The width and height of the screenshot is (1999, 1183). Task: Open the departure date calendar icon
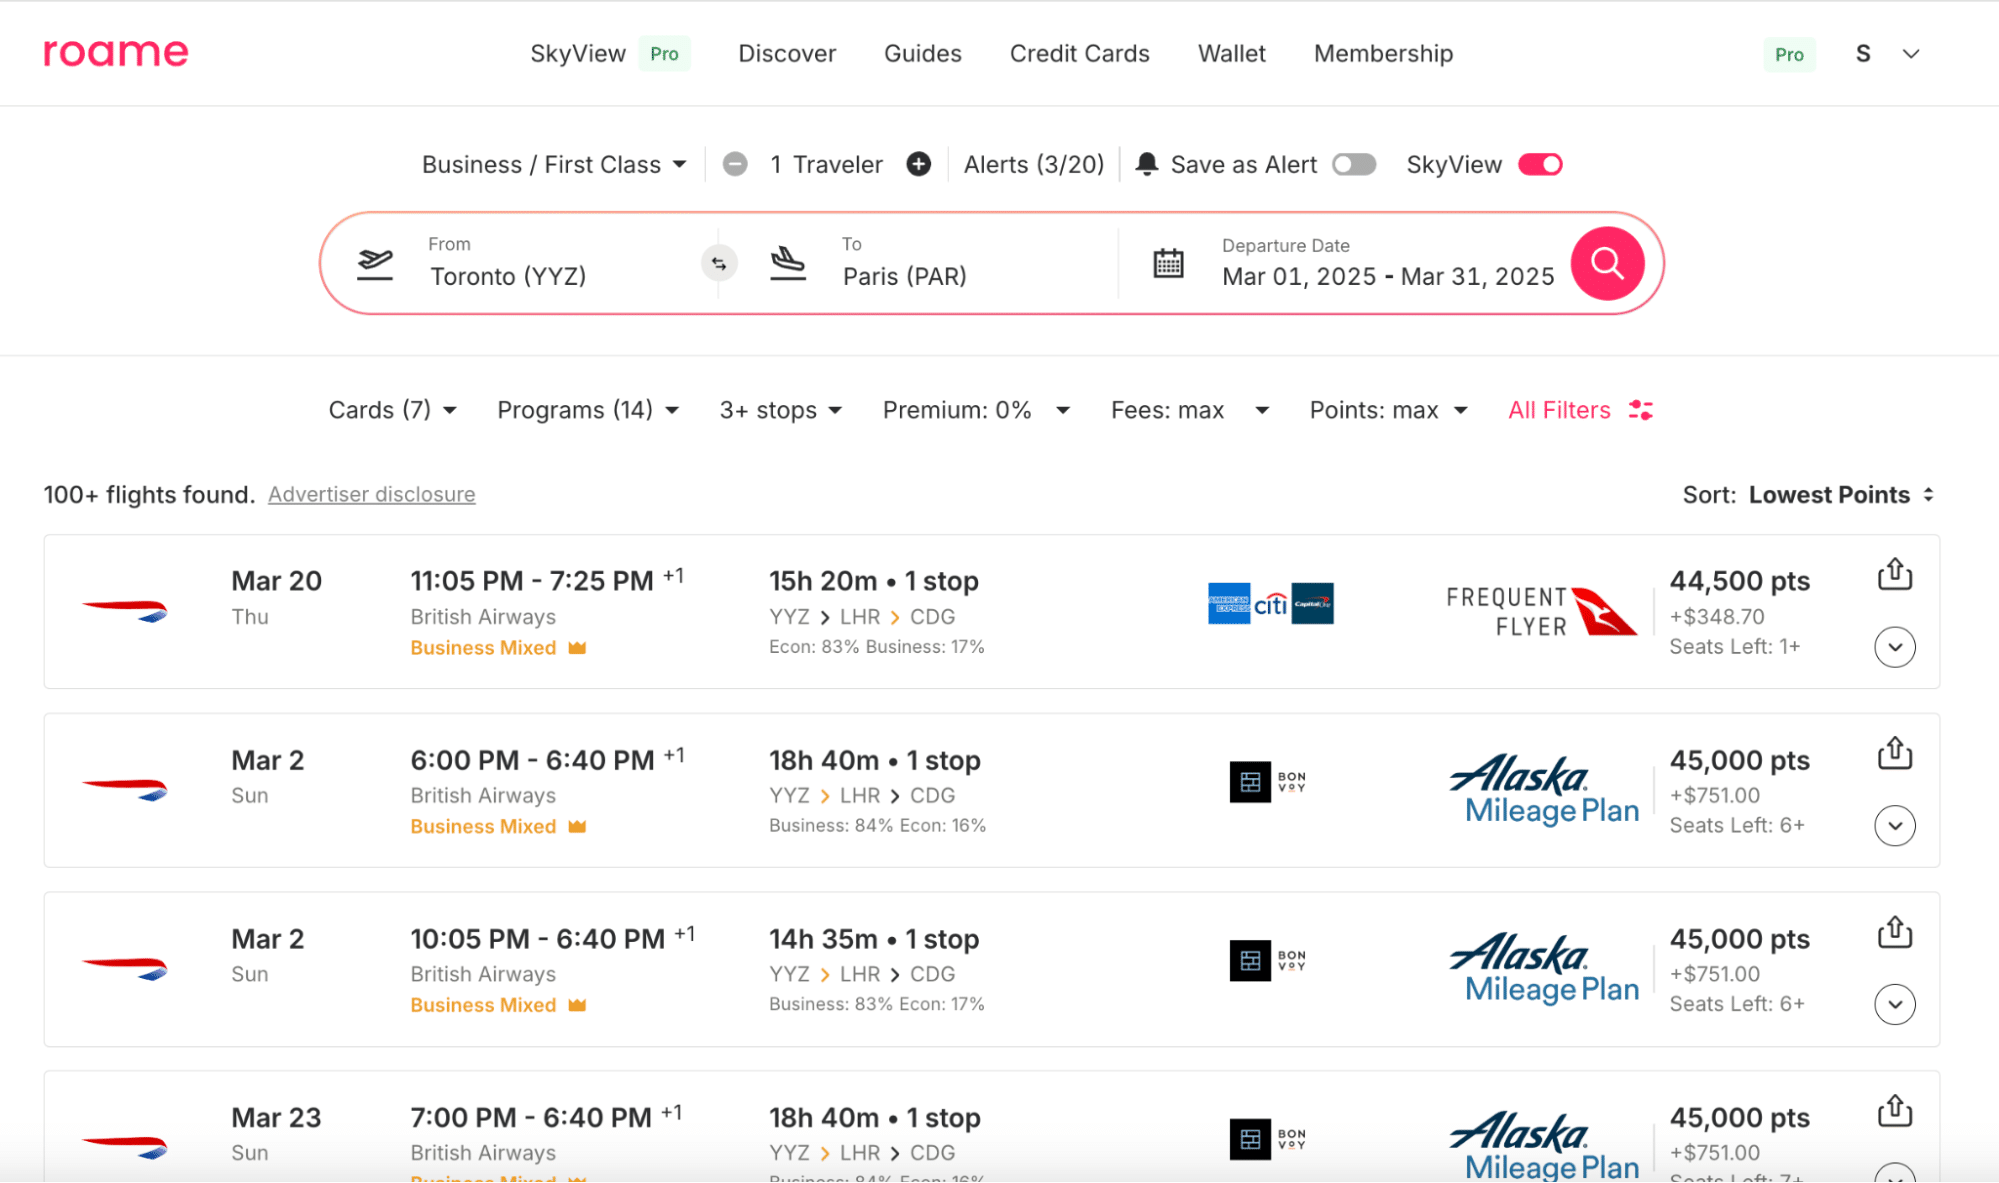(x=1168, y=263)
